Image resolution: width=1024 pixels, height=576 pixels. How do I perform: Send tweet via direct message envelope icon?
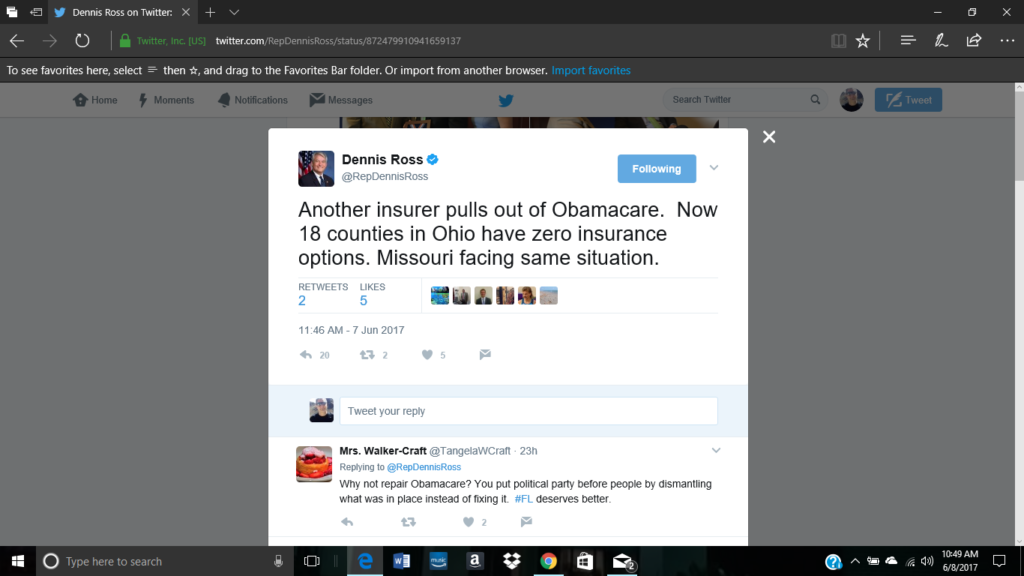(x=485, y=355)
